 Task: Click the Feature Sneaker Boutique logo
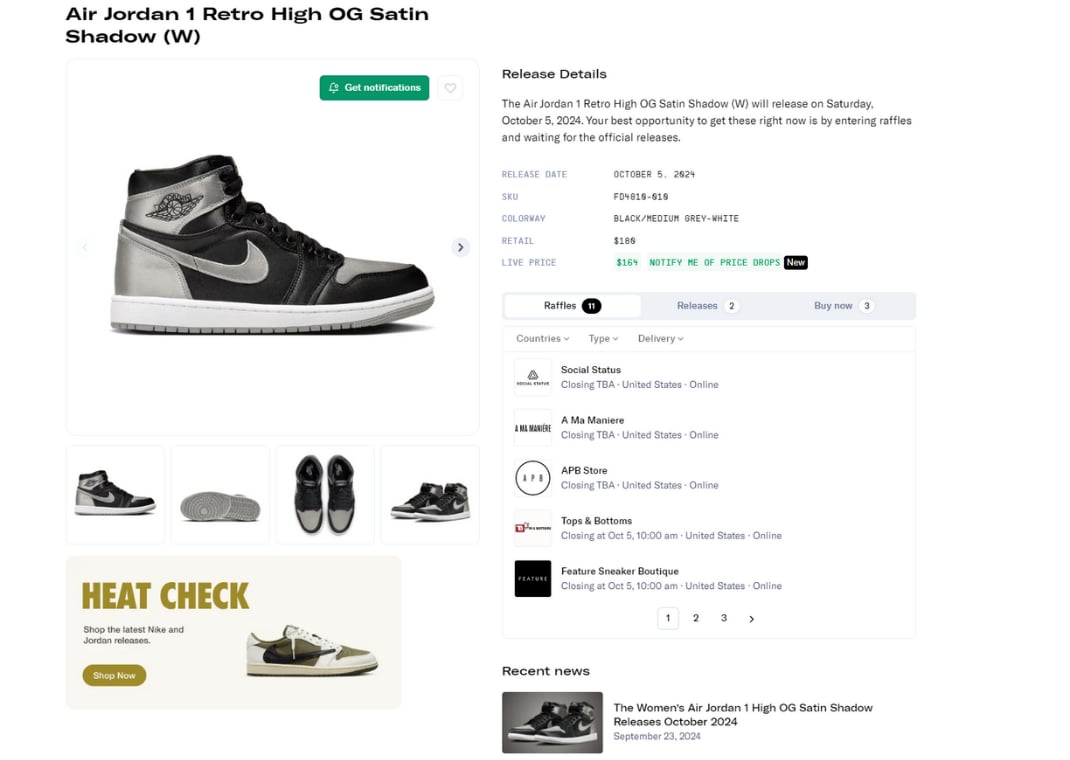point(532,579)
